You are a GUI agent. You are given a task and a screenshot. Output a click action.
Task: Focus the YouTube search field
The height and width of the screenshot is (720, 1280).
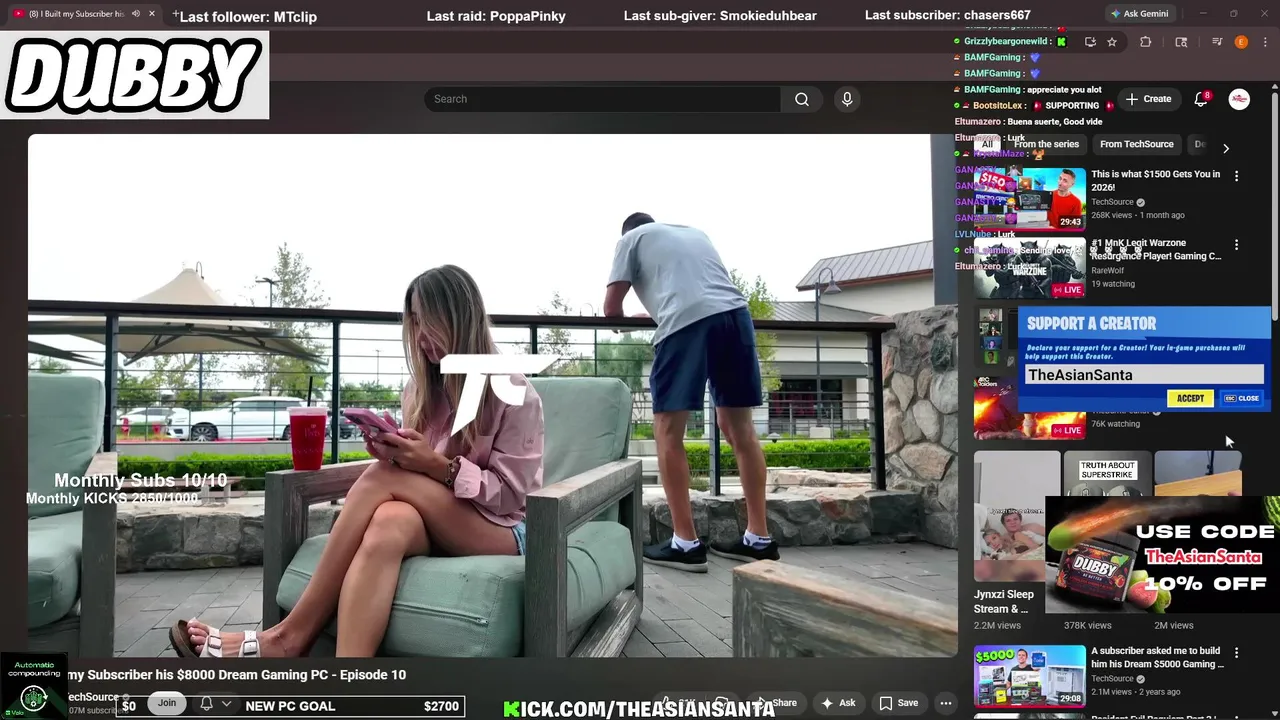pos(602,99)
